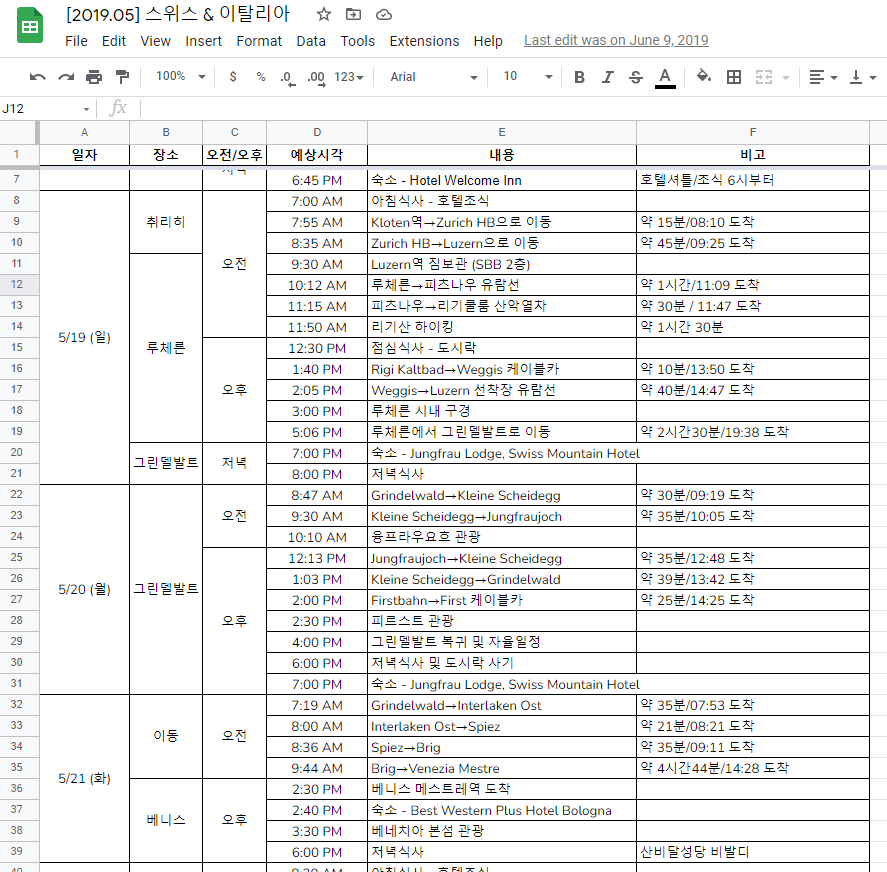887x872 pixels.
Task: Click the merge cells icon
Action: (x=764, y=77)
